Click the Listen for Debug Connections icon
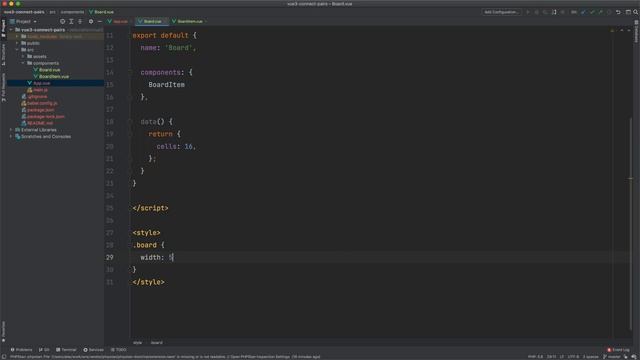Viewport: 640px width, 360px height. coord(554,12)
